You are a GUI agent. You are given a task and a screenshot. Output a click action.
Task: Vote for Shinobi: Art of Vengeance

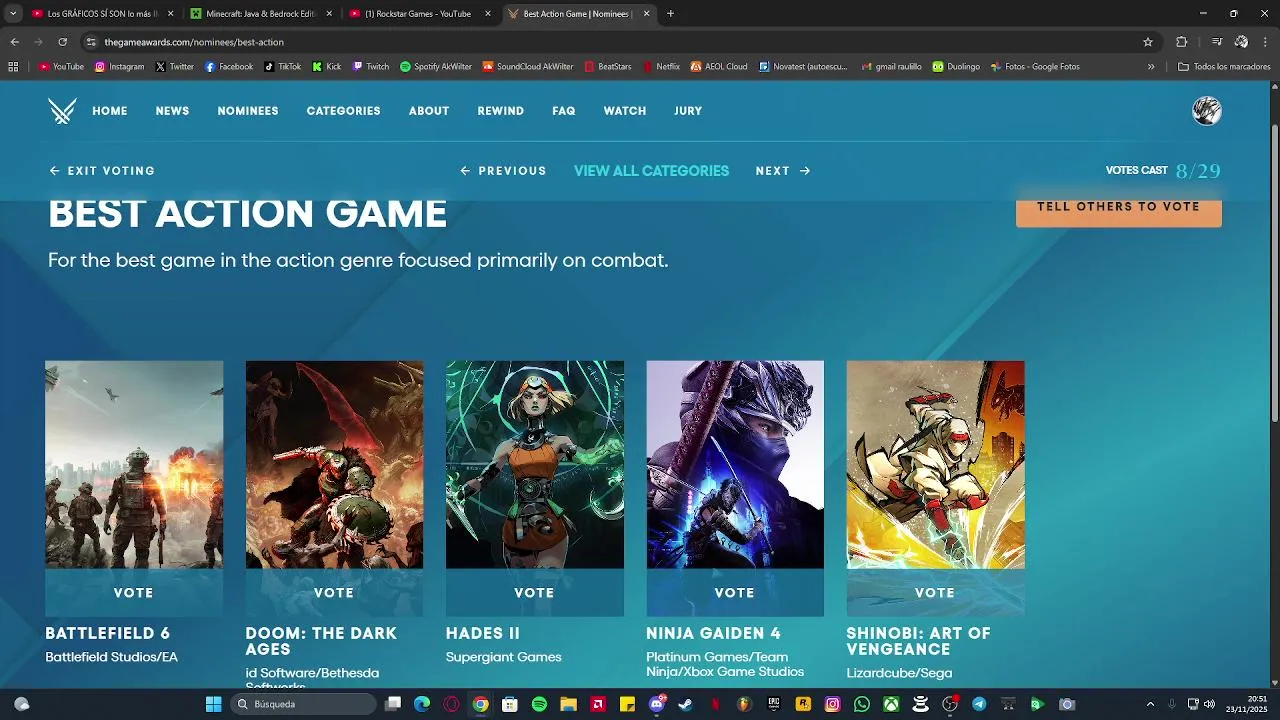click(935, 593)
